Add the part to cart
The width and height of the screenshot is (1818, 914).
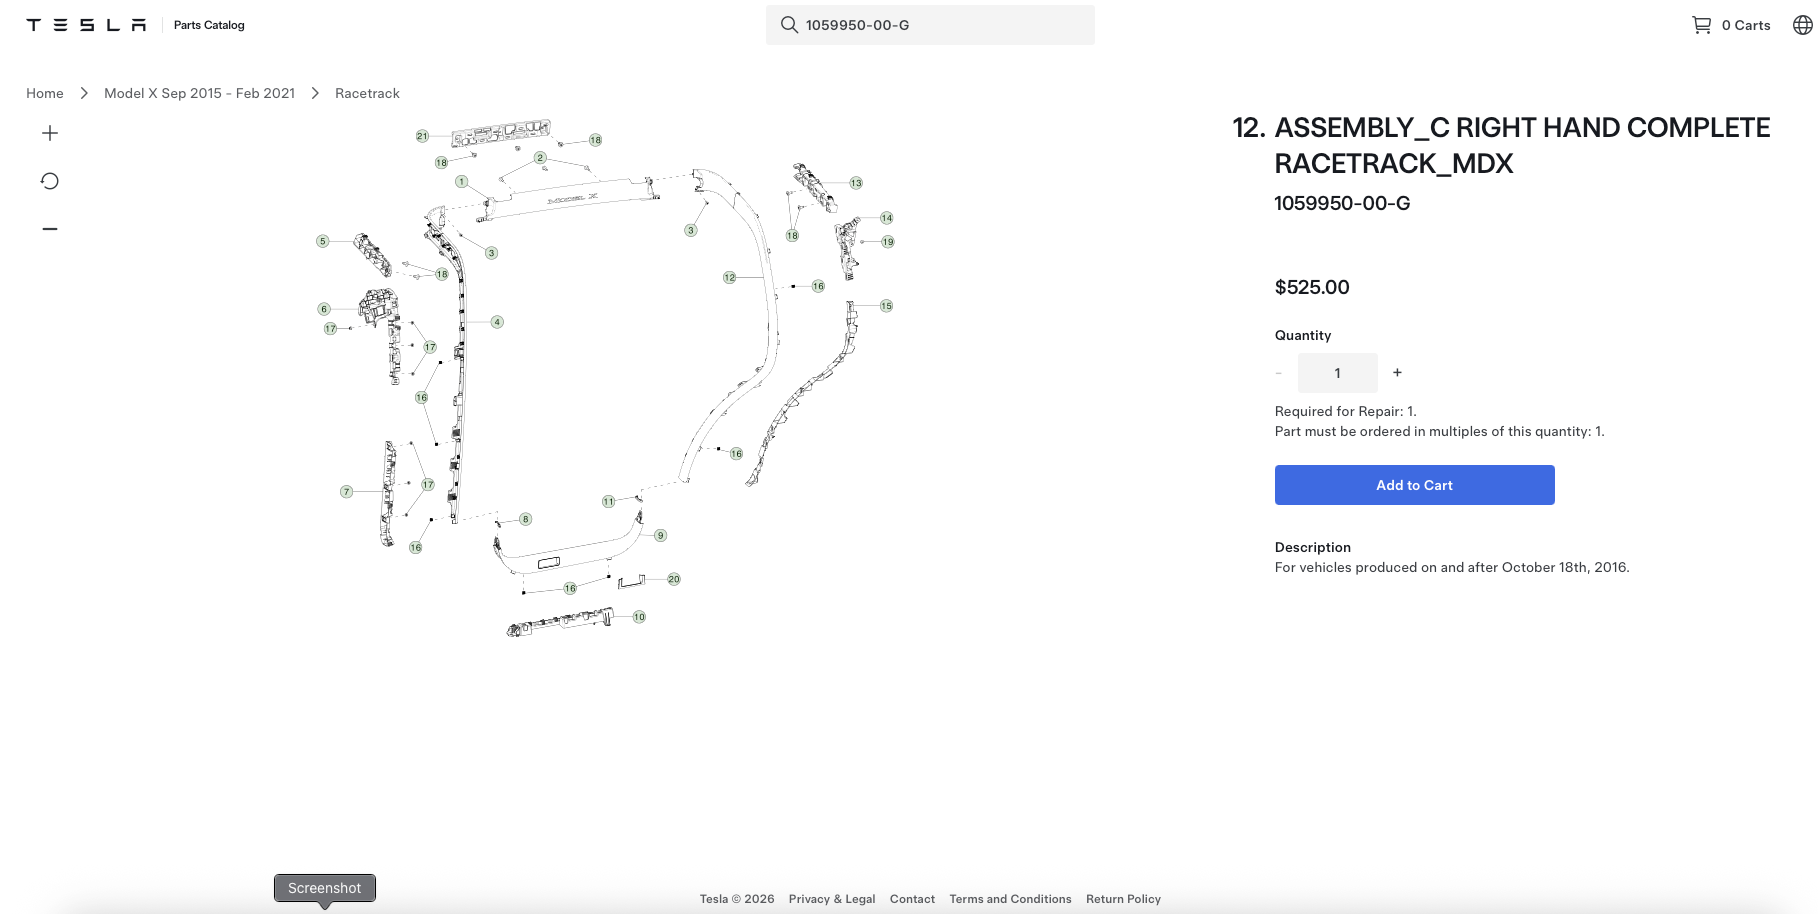[1414, 485]
